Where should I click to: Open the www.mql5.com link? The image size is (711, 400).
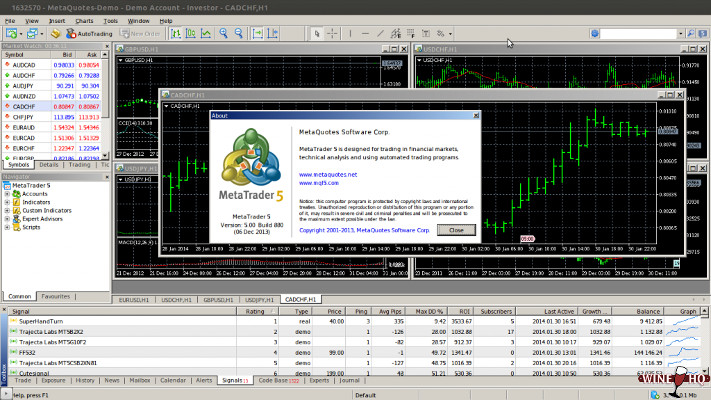(319, 184)
